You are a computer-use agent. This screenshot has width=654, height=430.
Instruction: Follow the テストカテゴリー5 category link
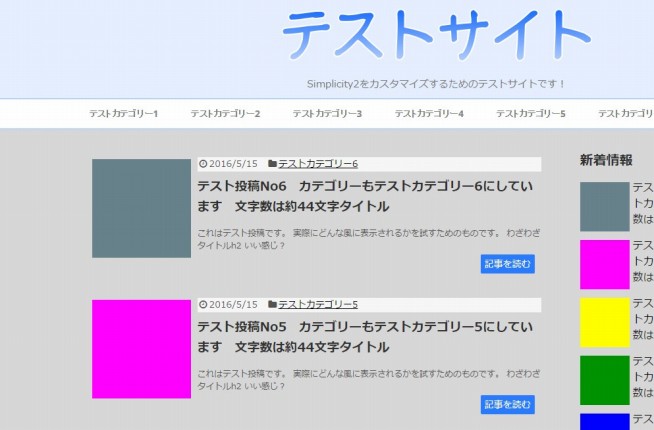pyautogui.click(x=318, y=305)
